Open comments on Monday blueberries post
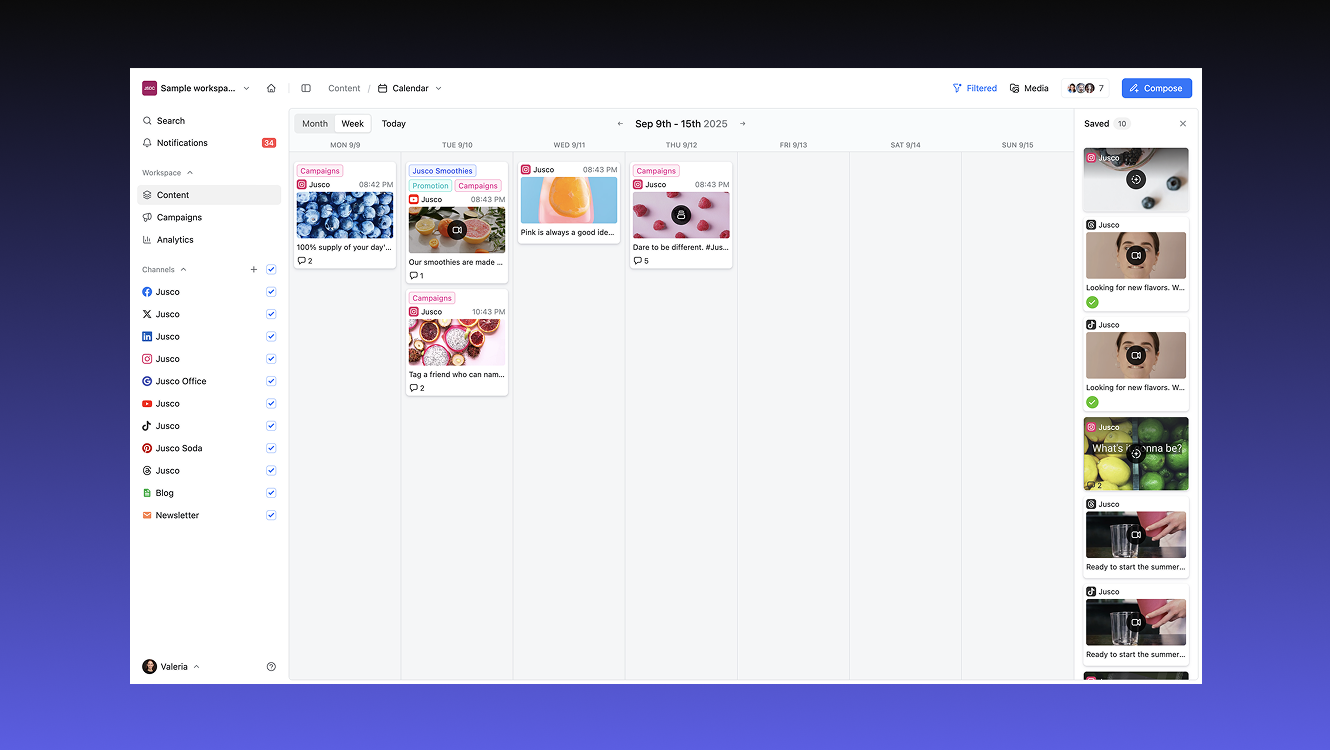 [305, 261]
